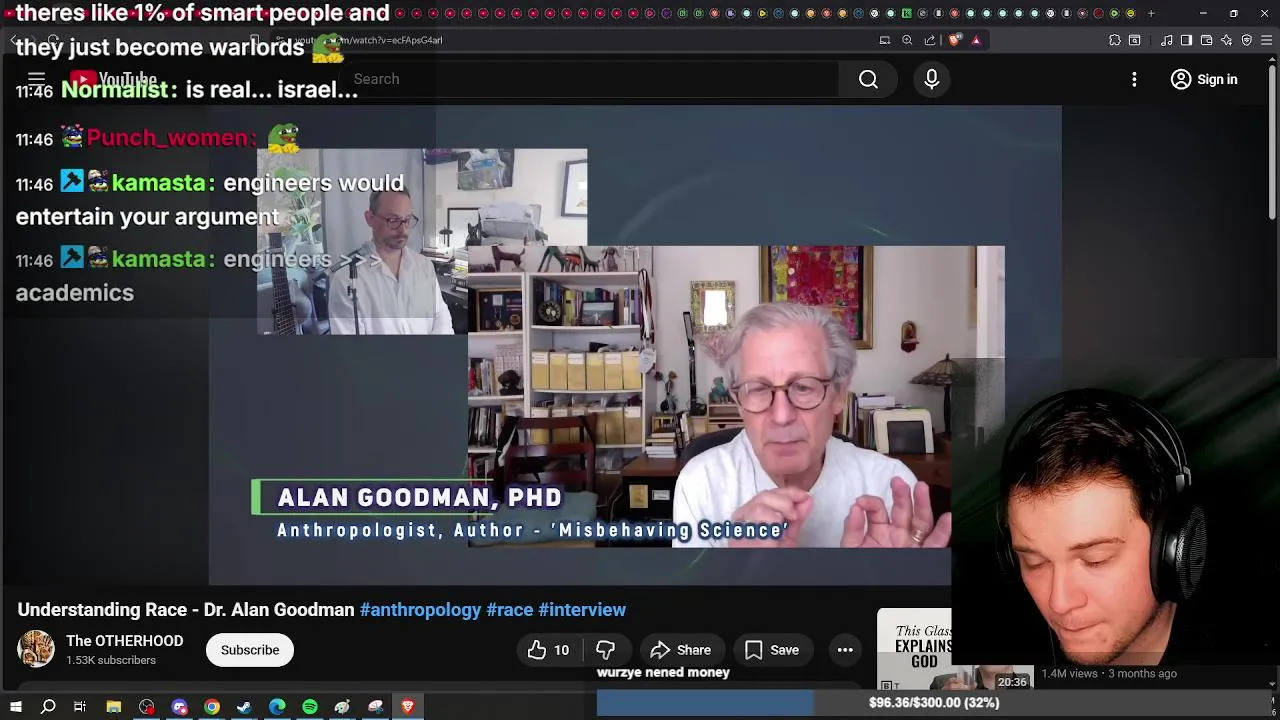Screen dimensions: 1280x720
Task: Click the browser address bar URL
Action: [368, 40]
